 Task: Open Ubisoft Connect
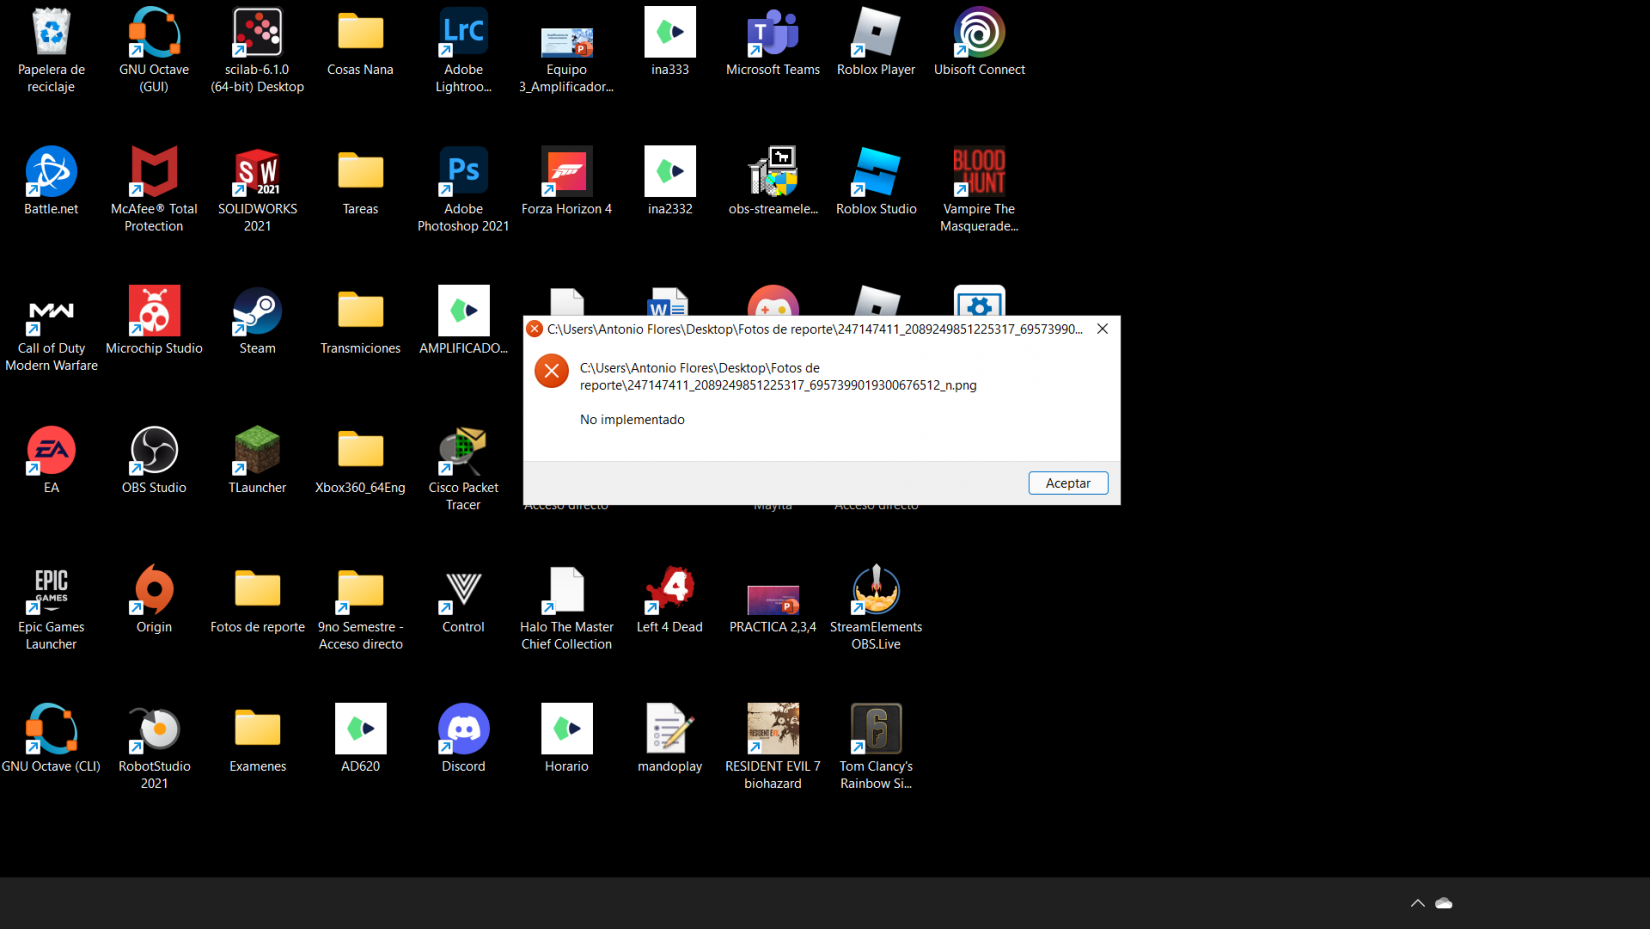point(979,42)
